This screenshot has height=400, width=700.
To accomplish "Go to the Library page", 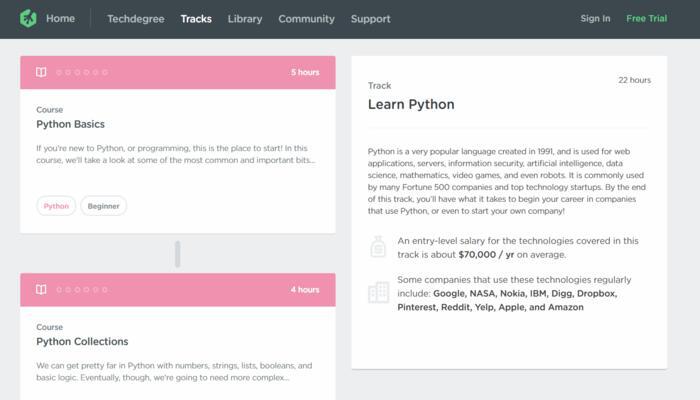I will click(x=245, y=19).
